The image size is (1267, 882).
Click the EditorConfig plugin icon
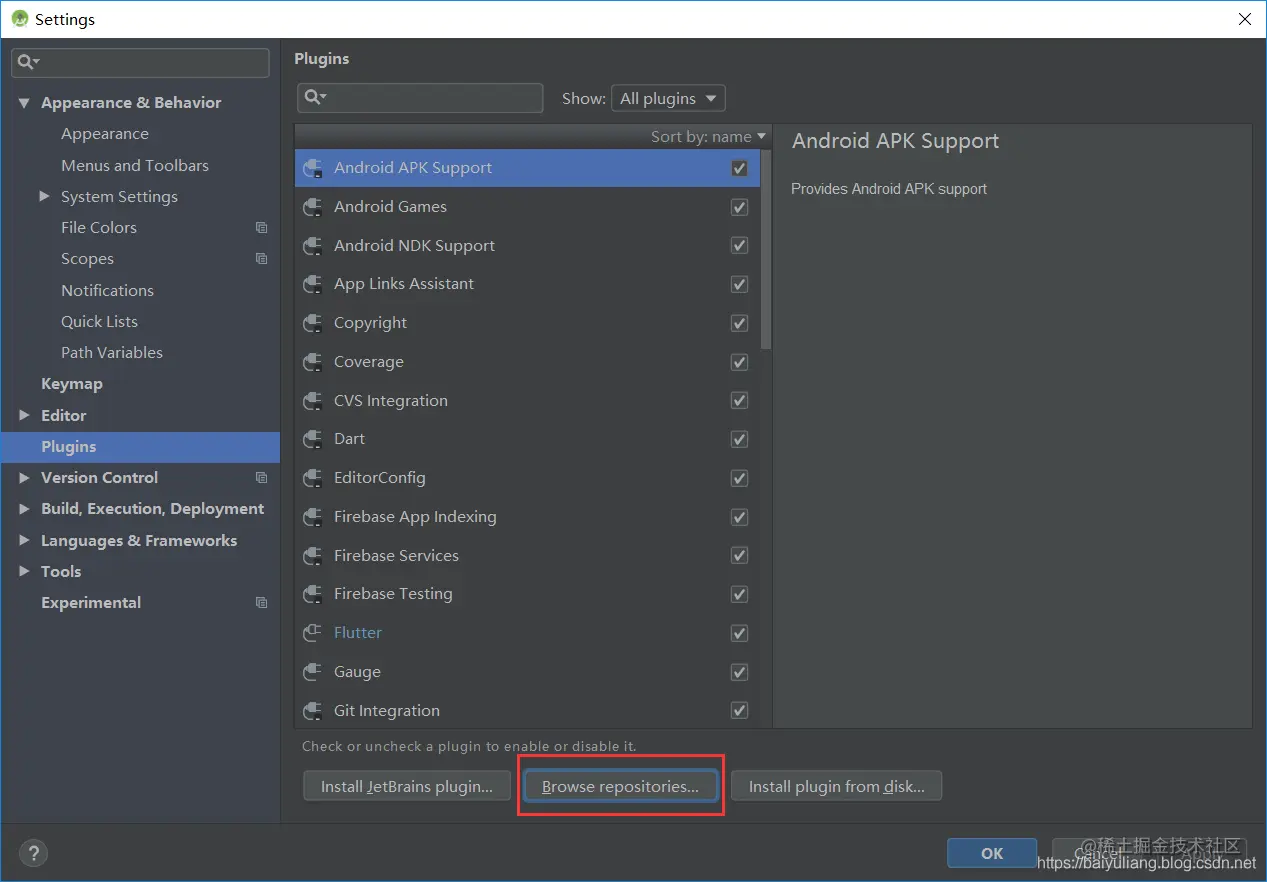point(313,478)
